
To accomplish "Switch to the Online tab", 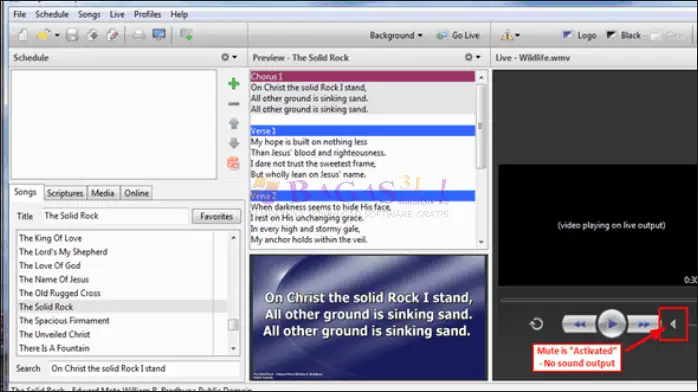I will click(137, 193).
